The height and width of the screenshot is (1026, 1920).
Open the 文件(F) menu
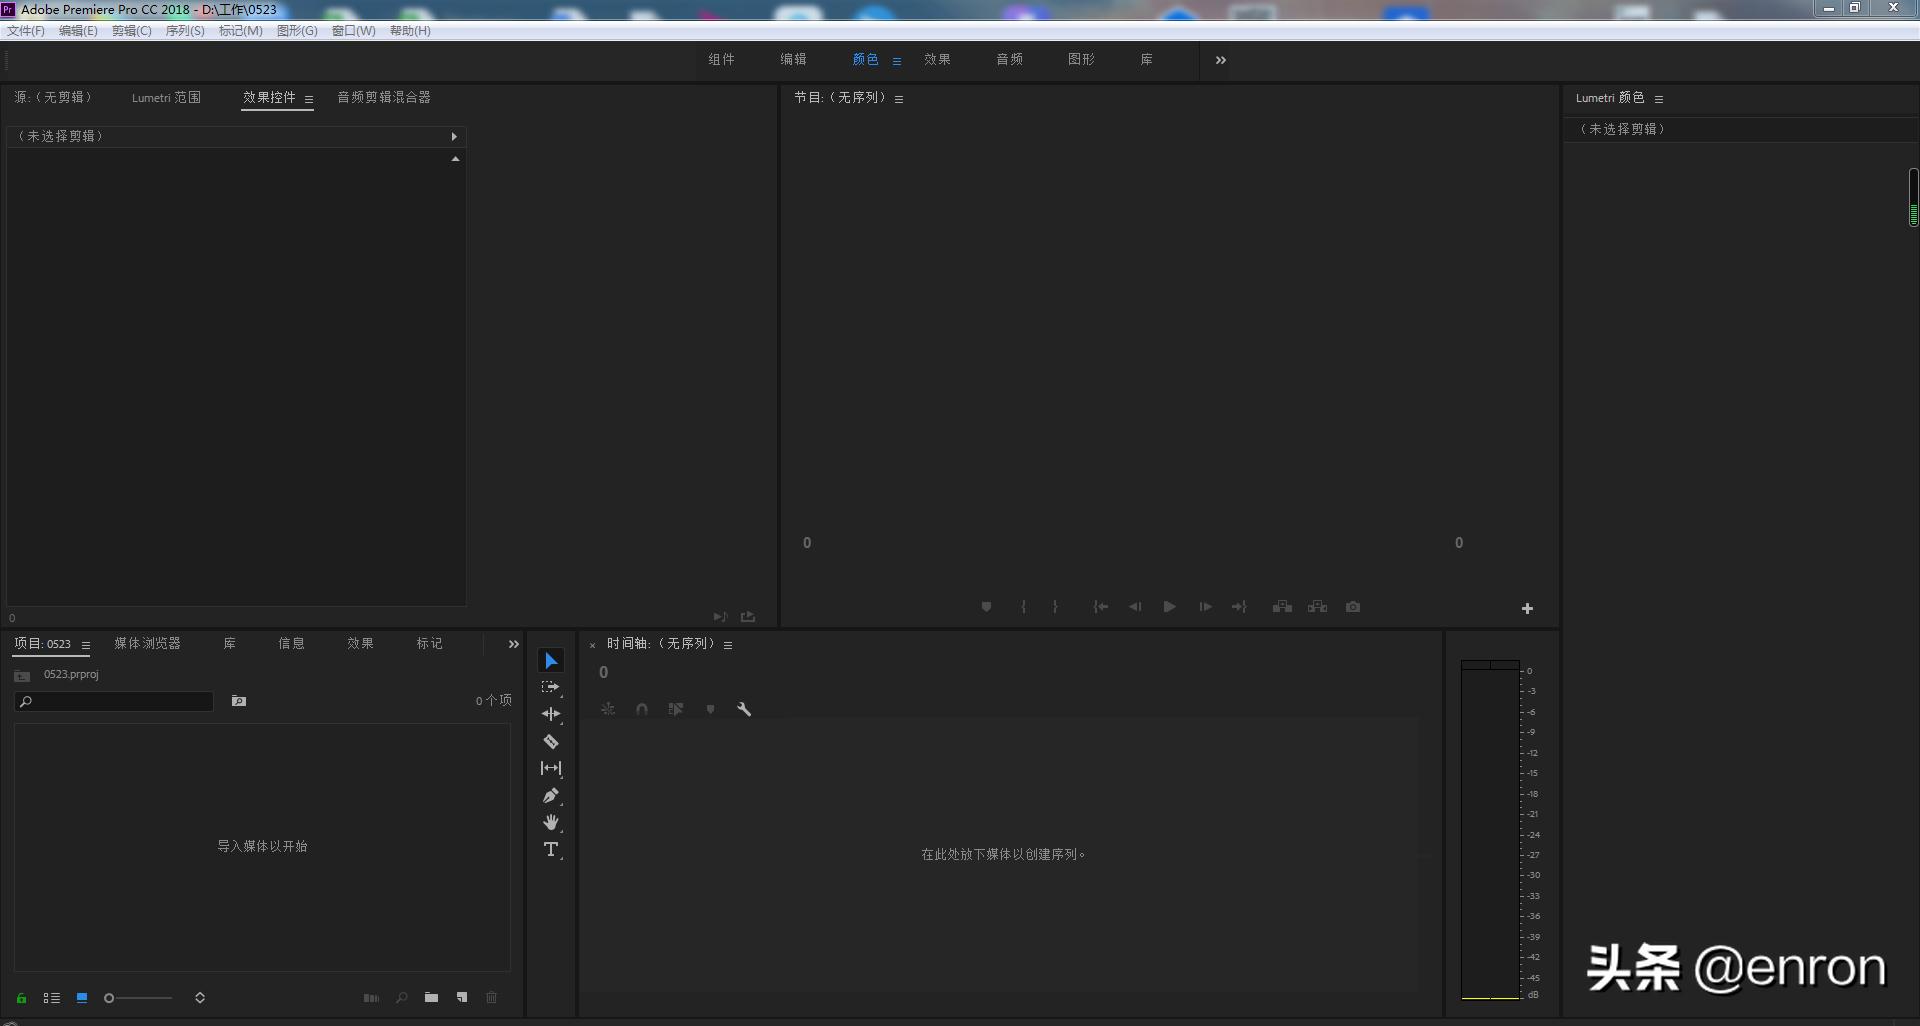pos(26,31)
